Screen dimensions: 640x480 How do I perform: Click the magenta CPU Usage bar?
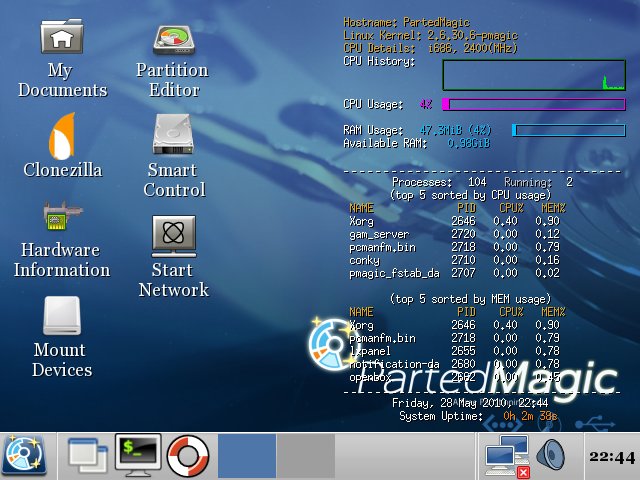pos(533,104)
